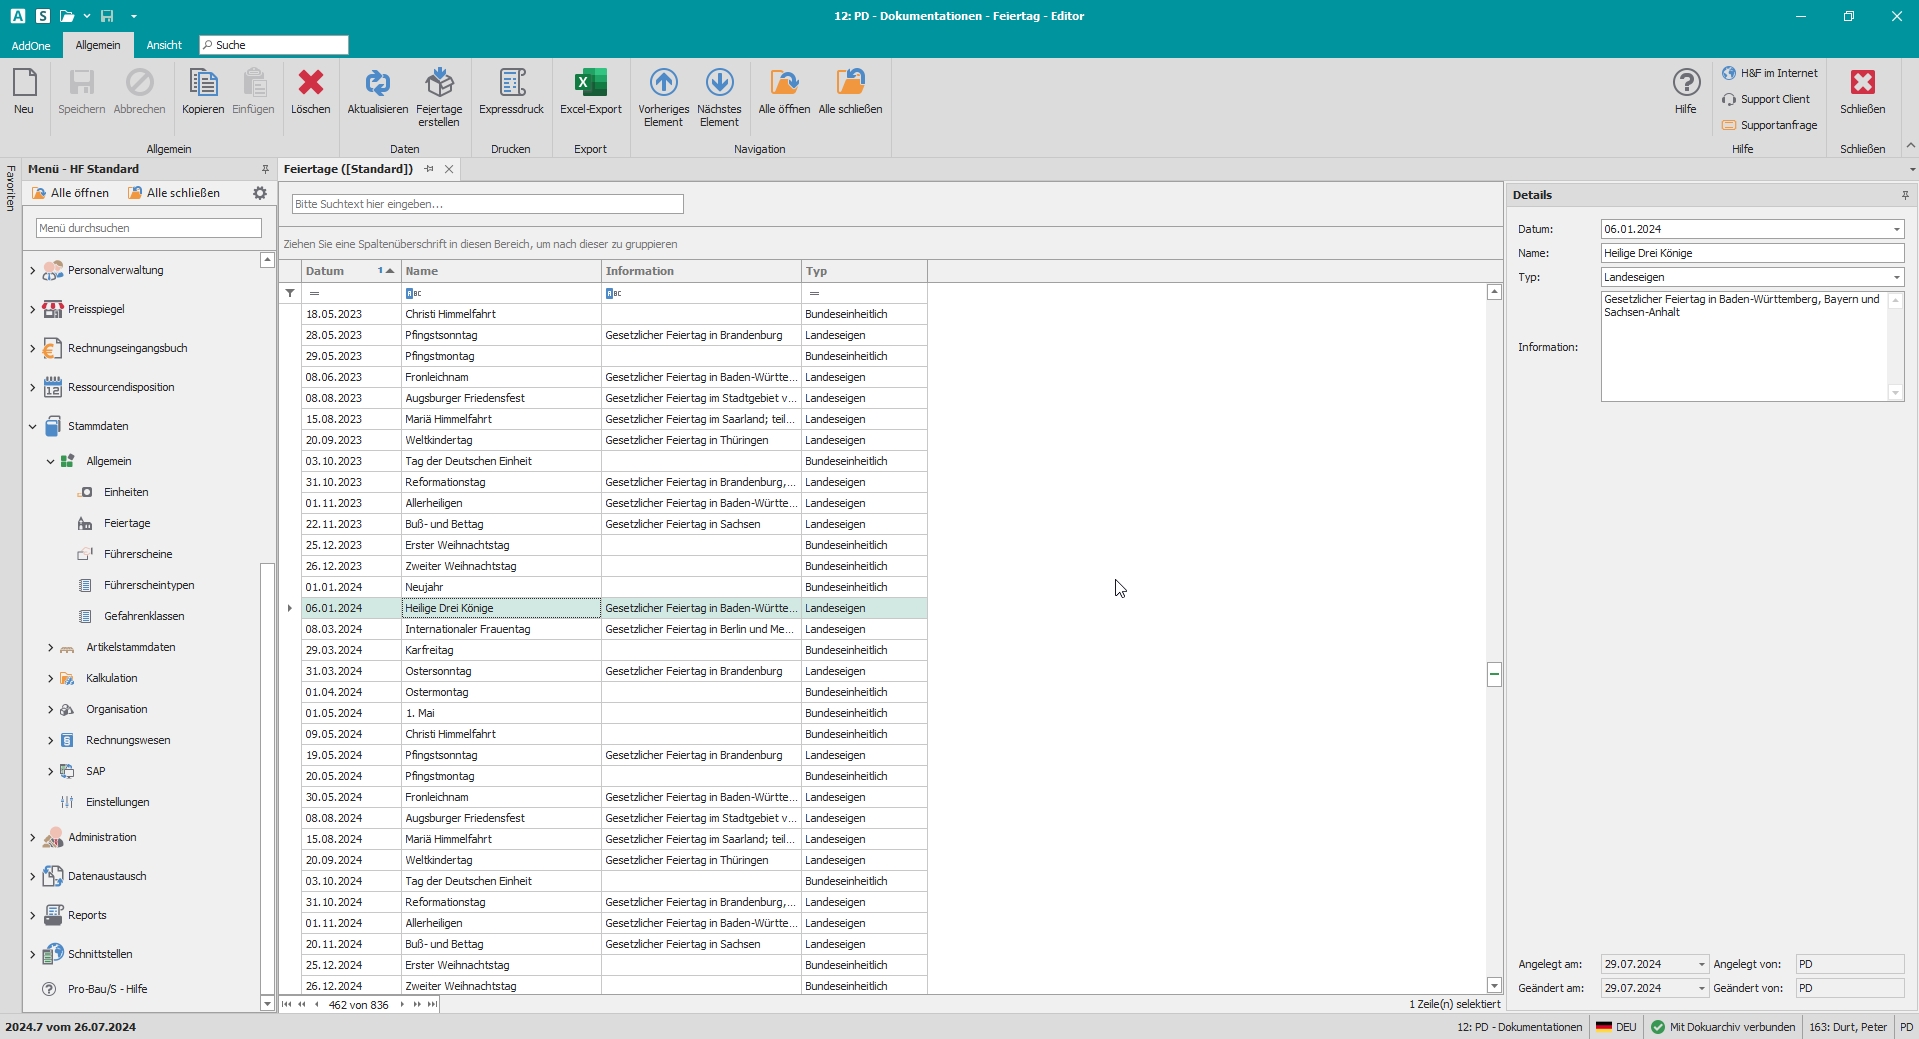Open the menu settings gear icon

pos(260,193)
